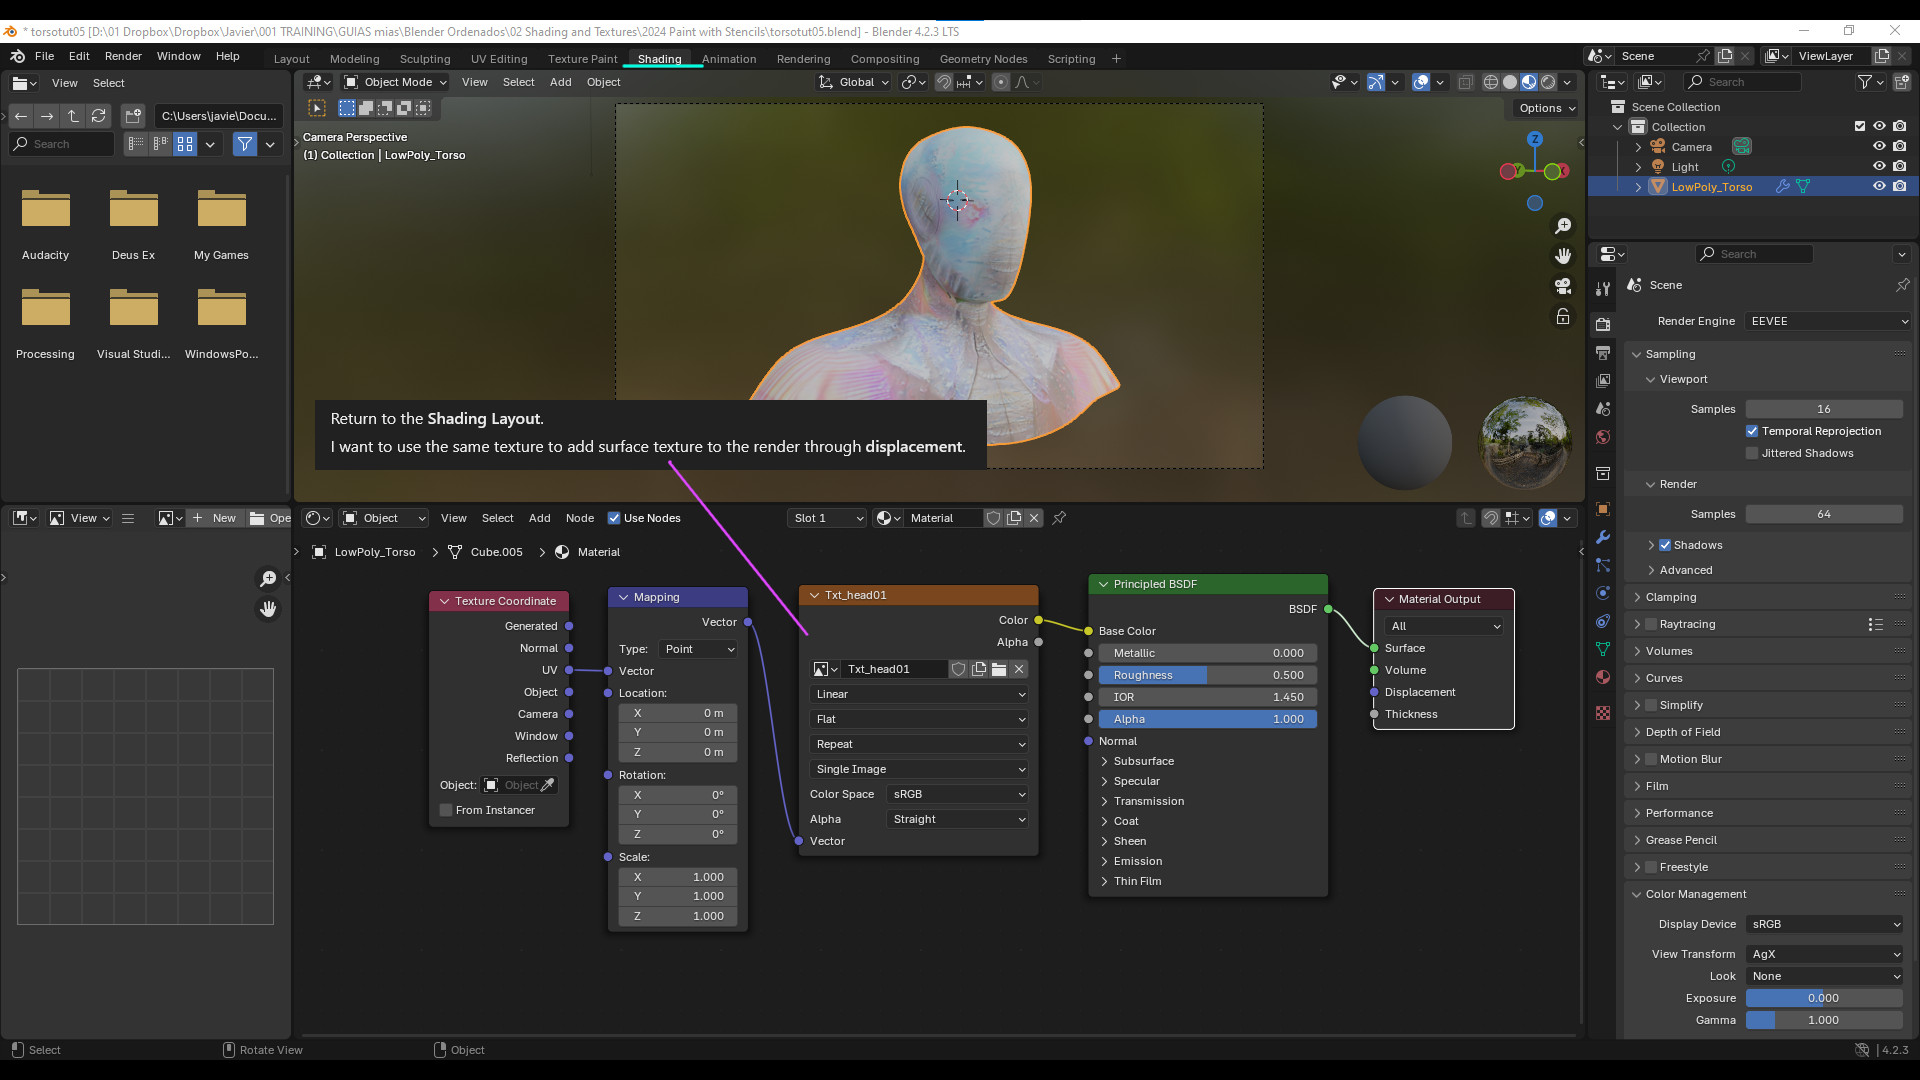1920x1080 pixels.
Task: Open node editor Add menu
Action: click(539, 518)
